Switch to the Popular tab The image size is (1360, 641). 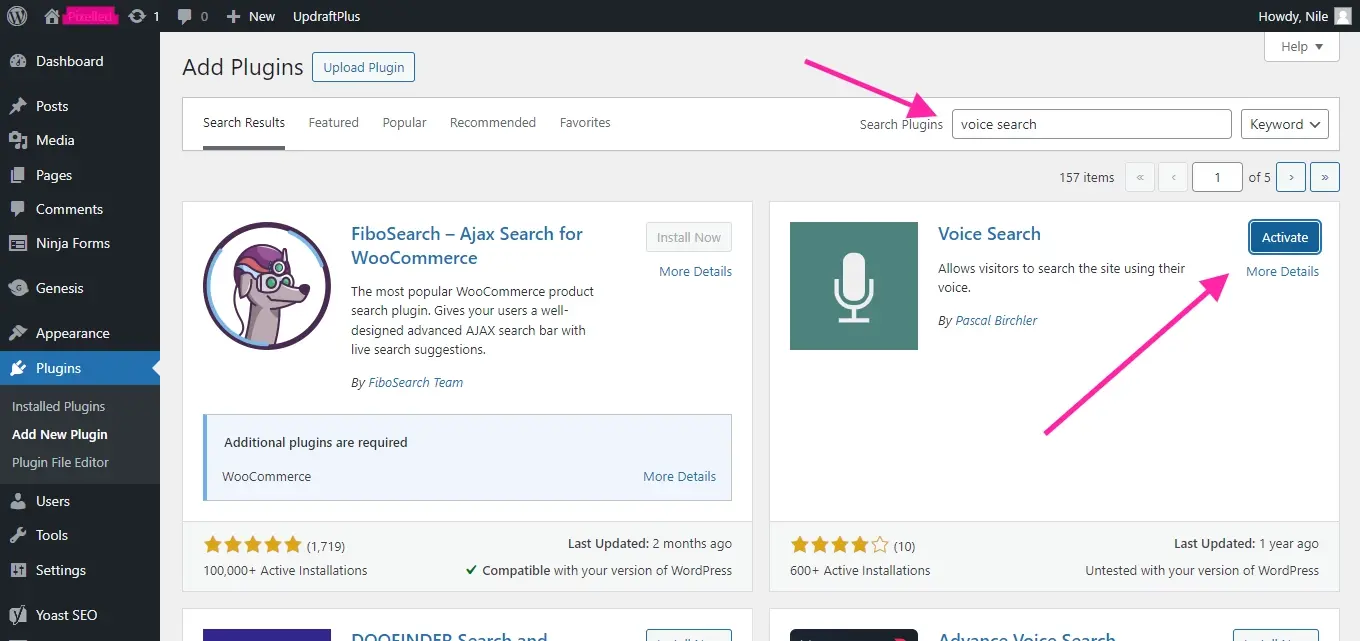(x=404, y=123)
